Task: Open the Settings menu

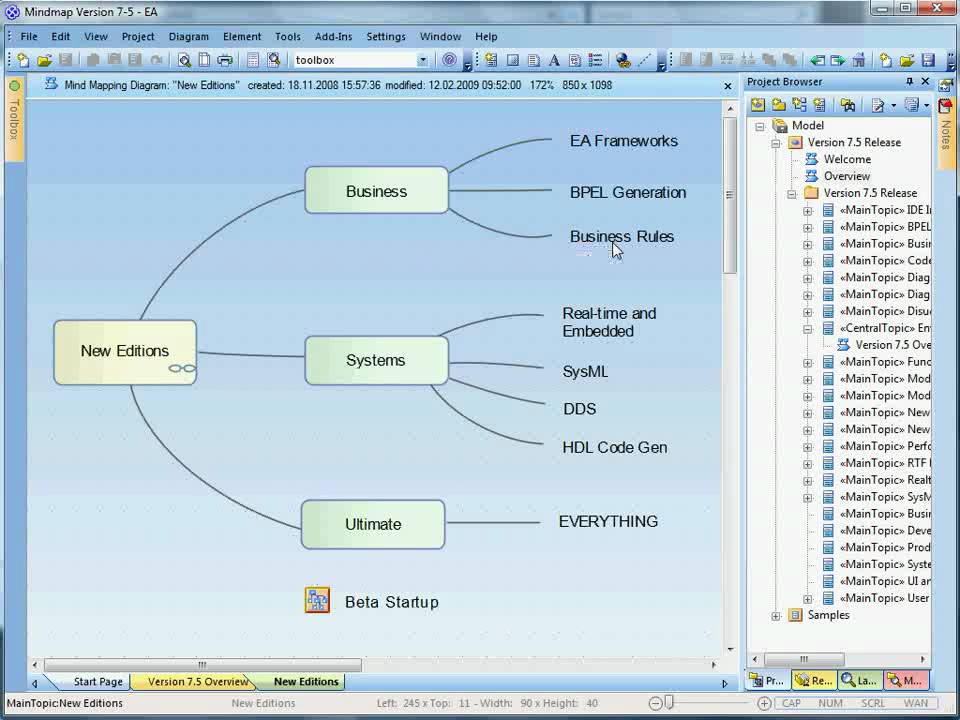Action: point(386,37)
